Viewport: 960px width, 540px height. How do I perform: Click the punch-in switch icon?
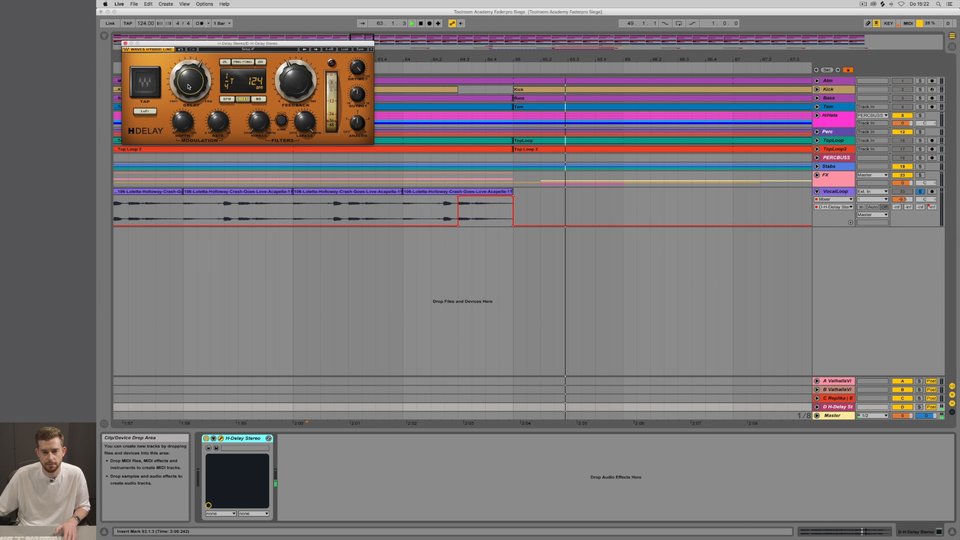click(665, 23)
